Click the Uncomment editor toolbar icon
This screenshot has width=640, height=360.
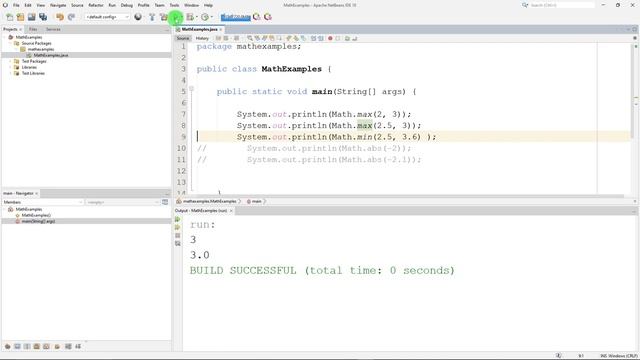pyautogui.click(x=354, y=38)
